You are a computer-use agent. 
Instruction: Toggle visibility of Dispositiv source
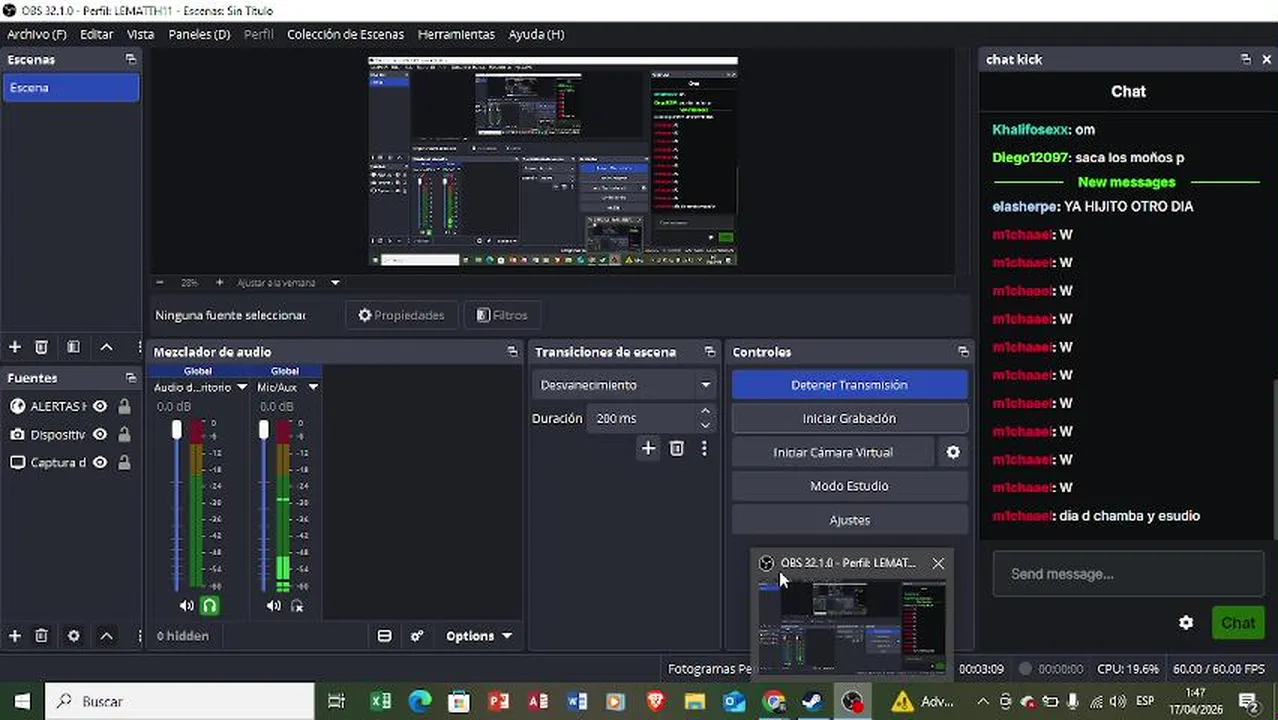coord(100,434)
